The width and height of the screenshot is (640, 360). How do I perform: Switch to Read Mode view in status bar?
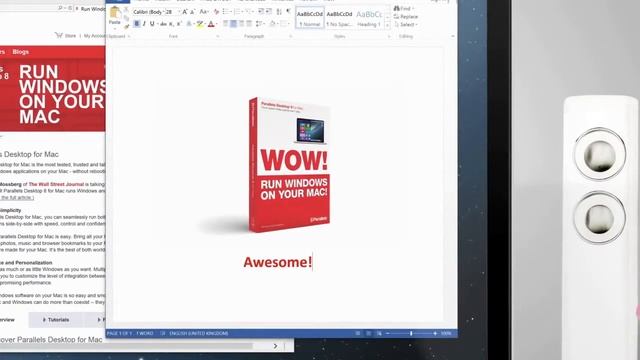pos(358,333)
